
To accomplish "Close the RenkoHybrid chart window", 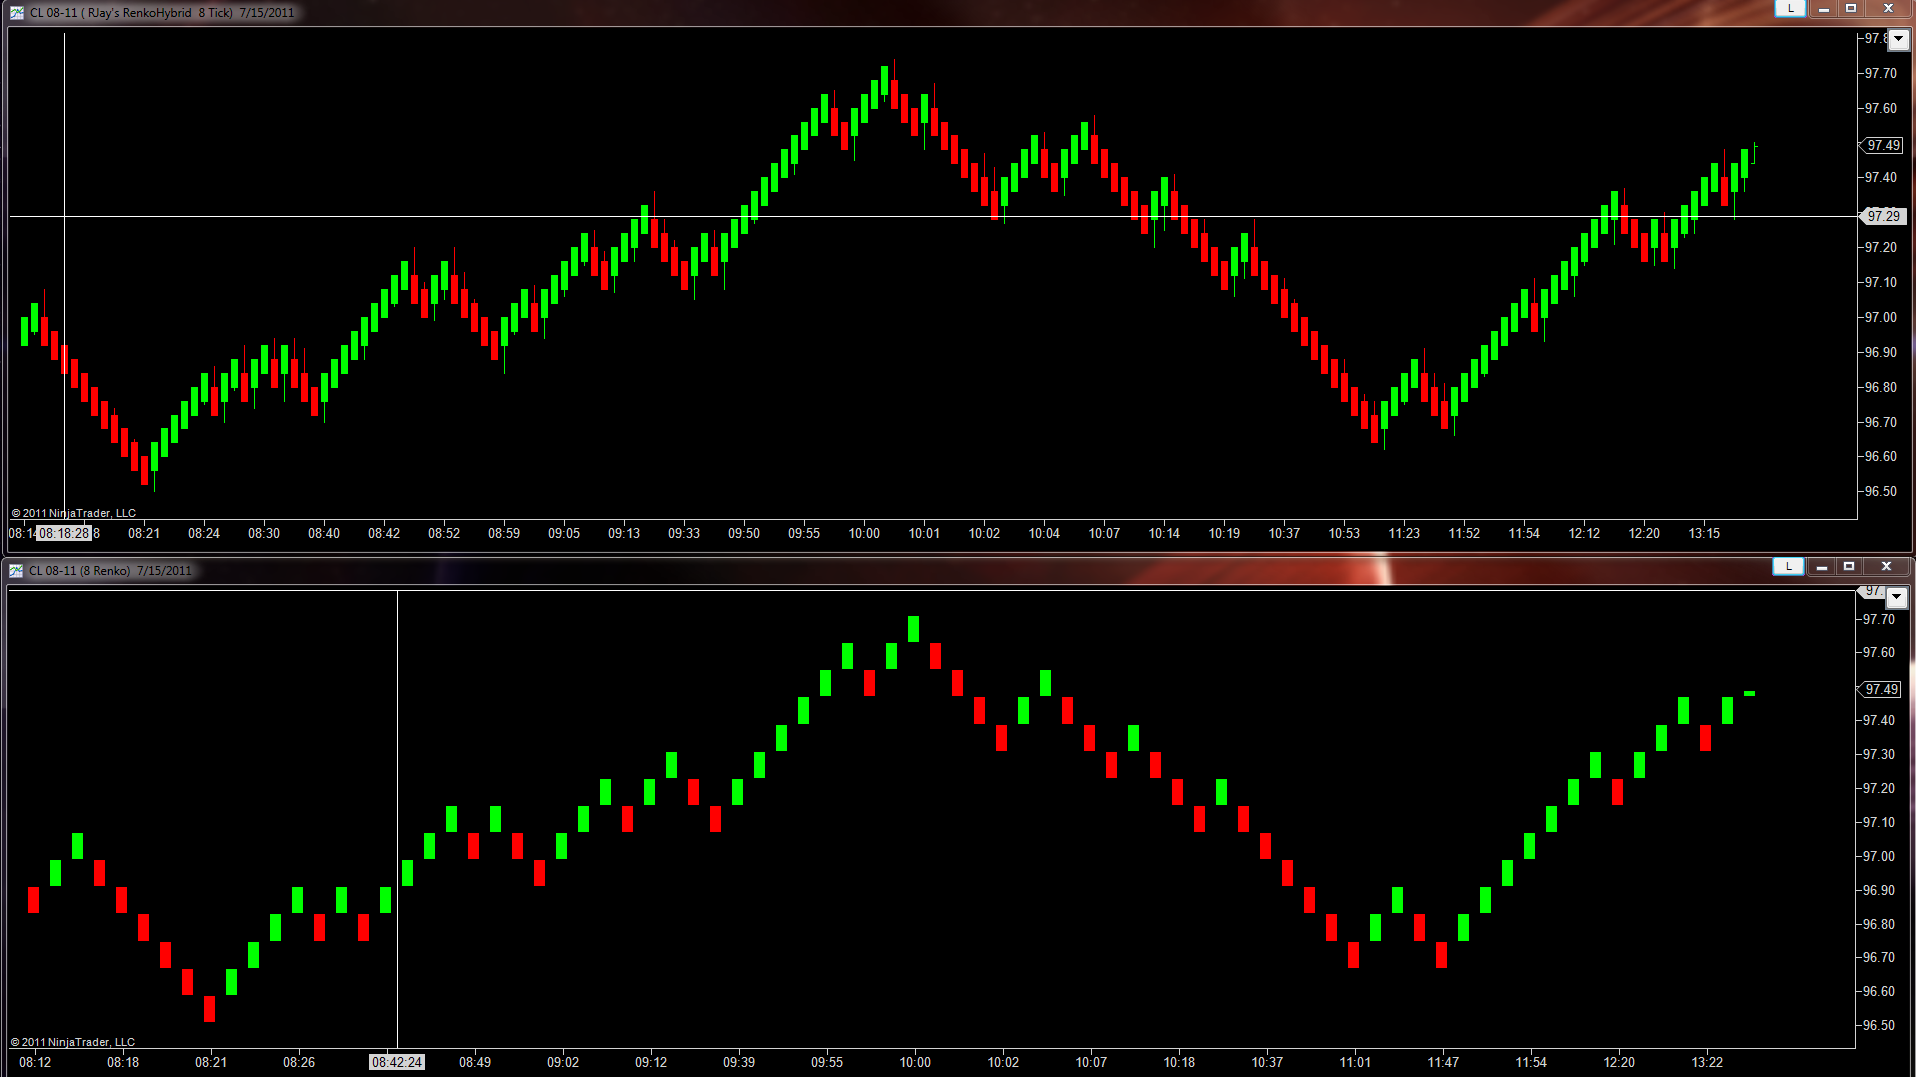I will coord(1888,9).
